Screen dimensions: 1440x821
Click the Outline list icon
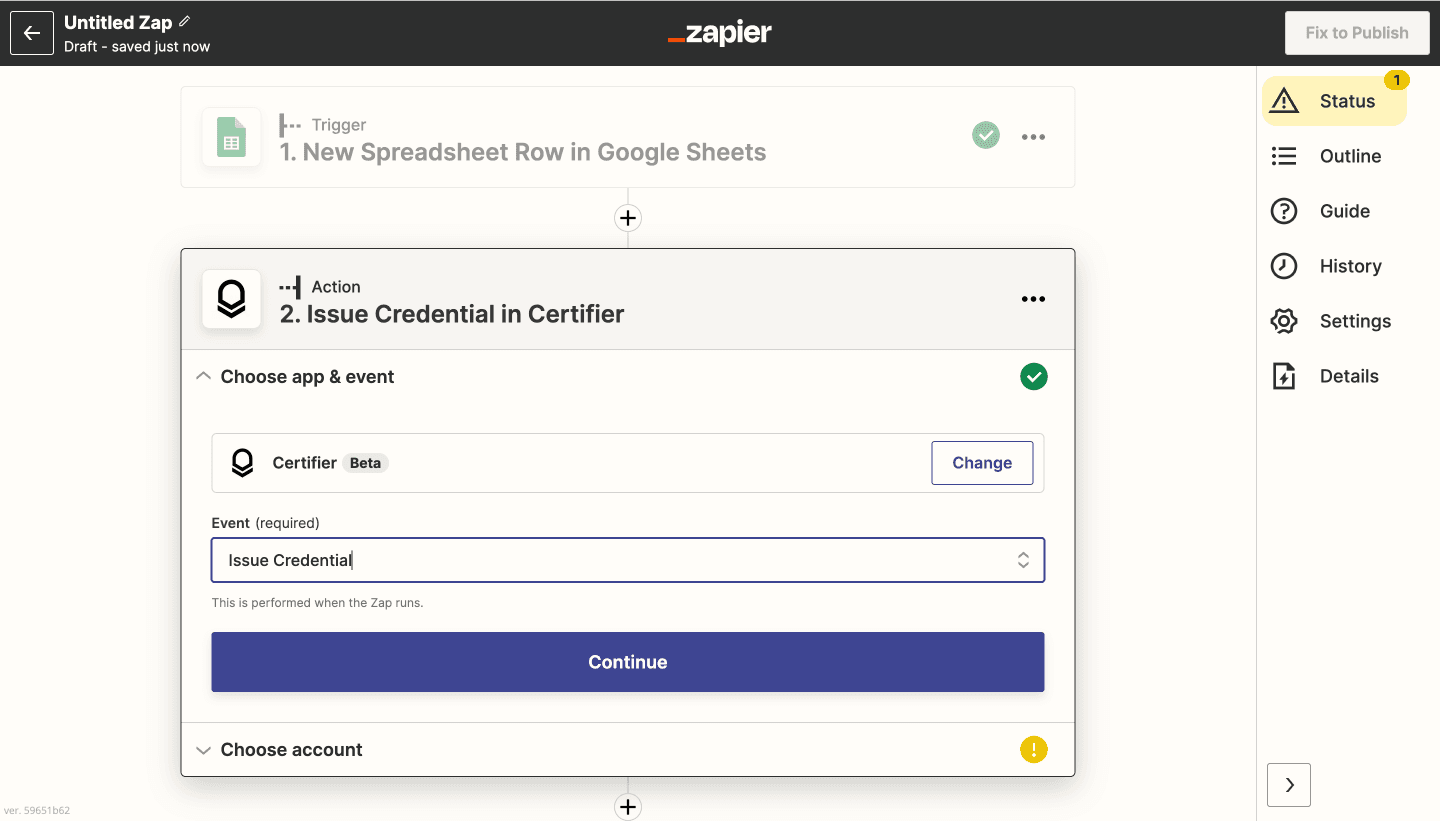(1284, 156)
